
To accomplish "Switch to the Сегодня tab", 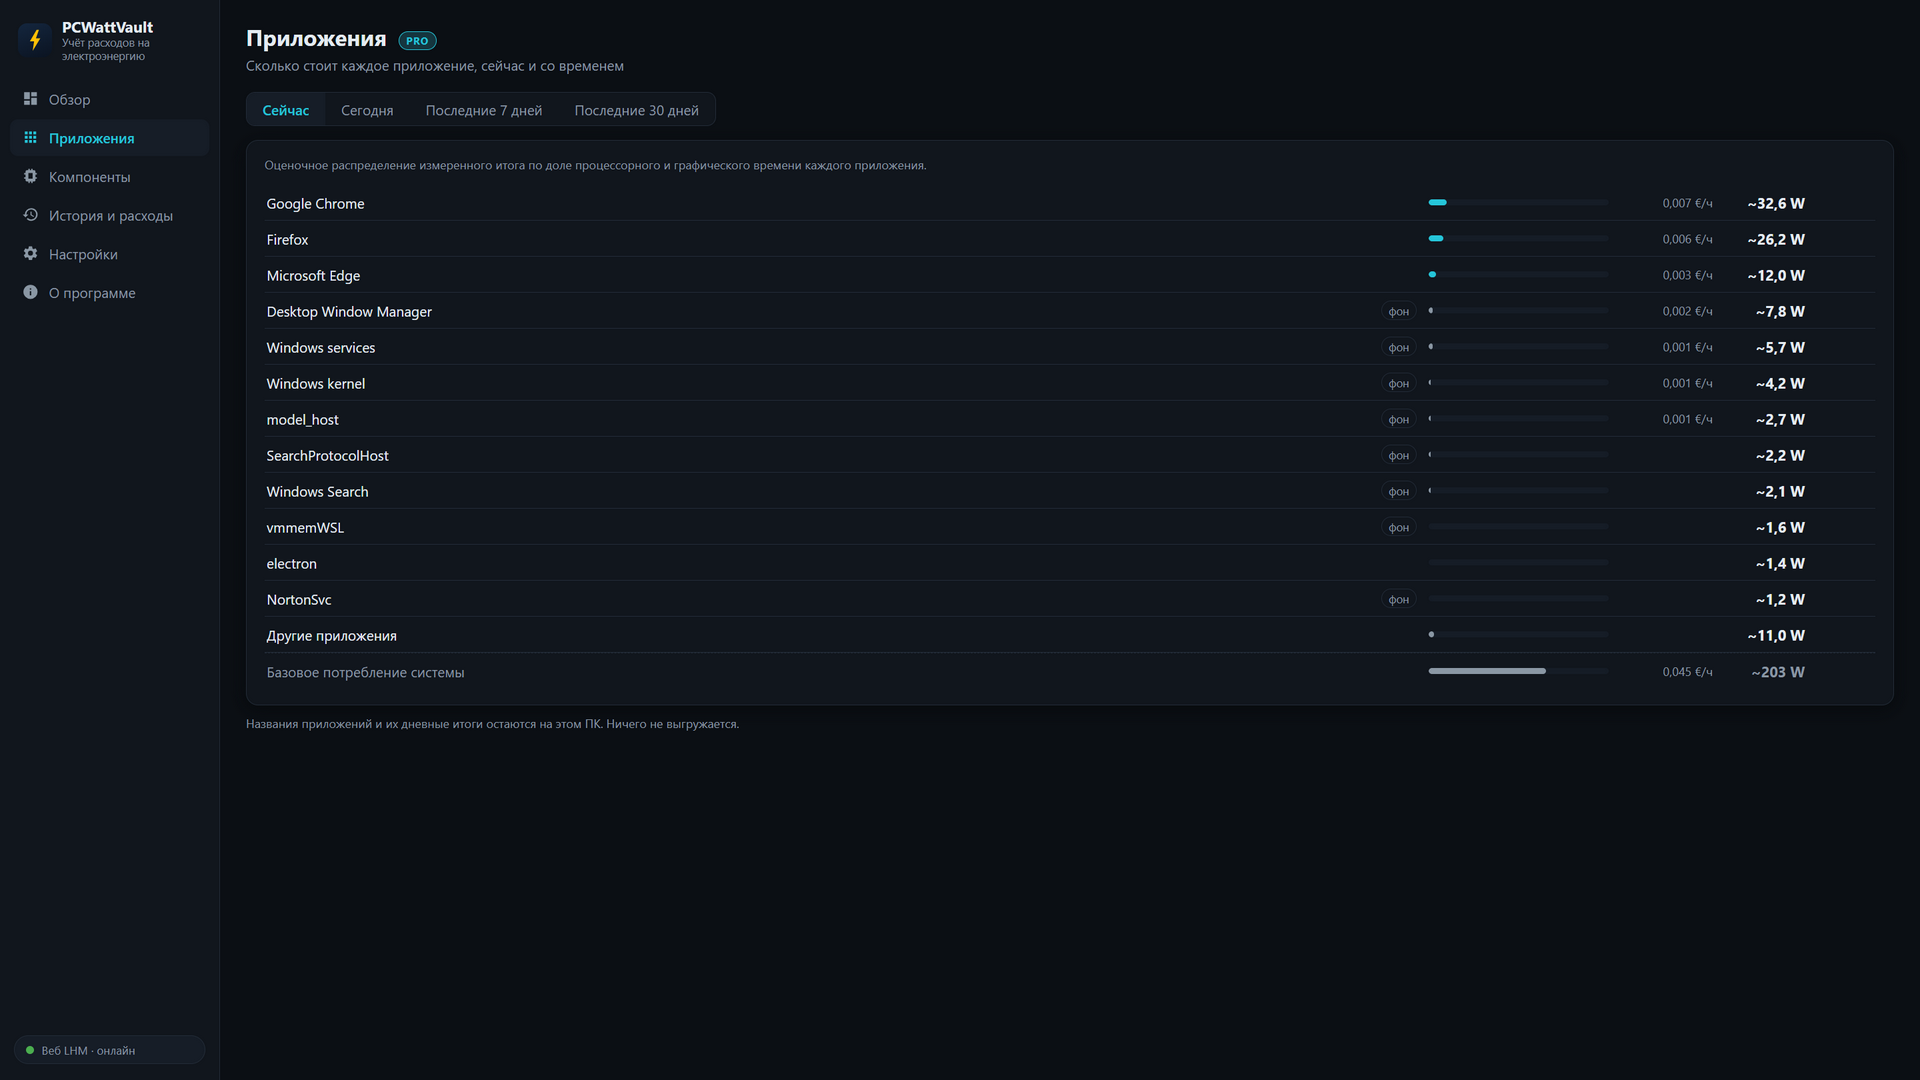I will pyautogui.click(x=367, y=110).
